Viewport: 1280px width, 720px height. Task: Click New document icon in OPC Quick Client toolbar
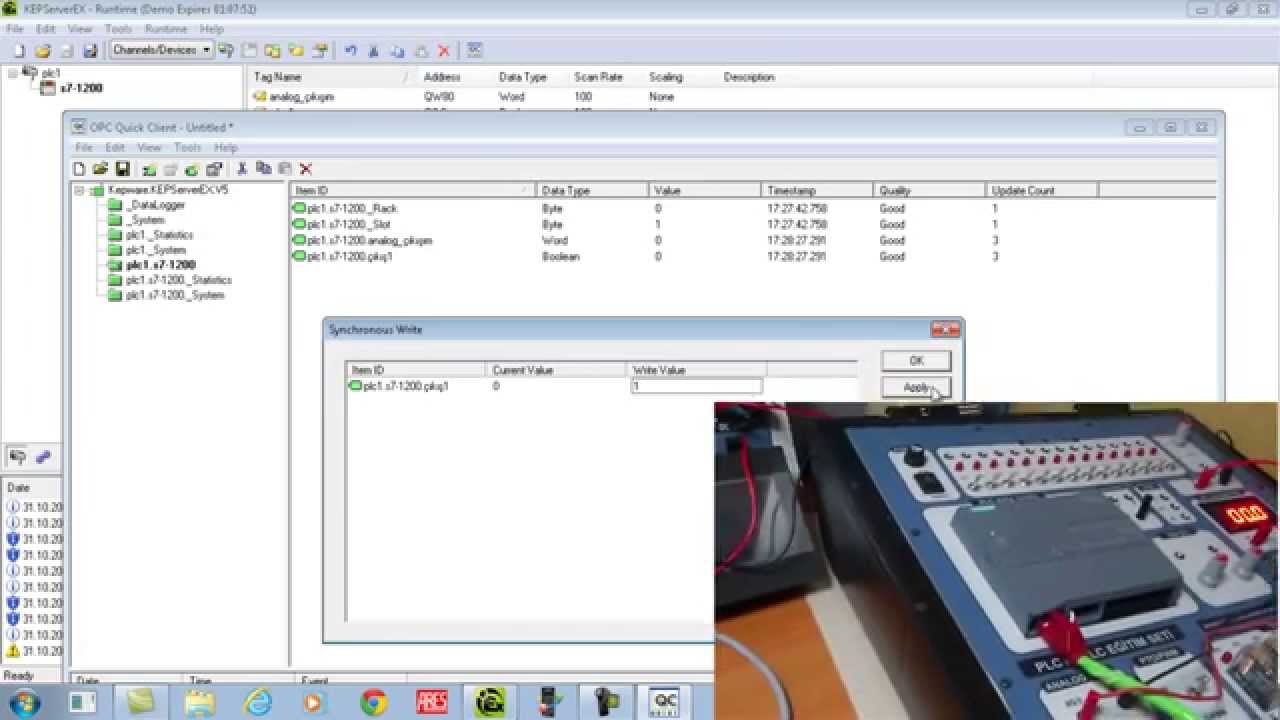[79, 169]
